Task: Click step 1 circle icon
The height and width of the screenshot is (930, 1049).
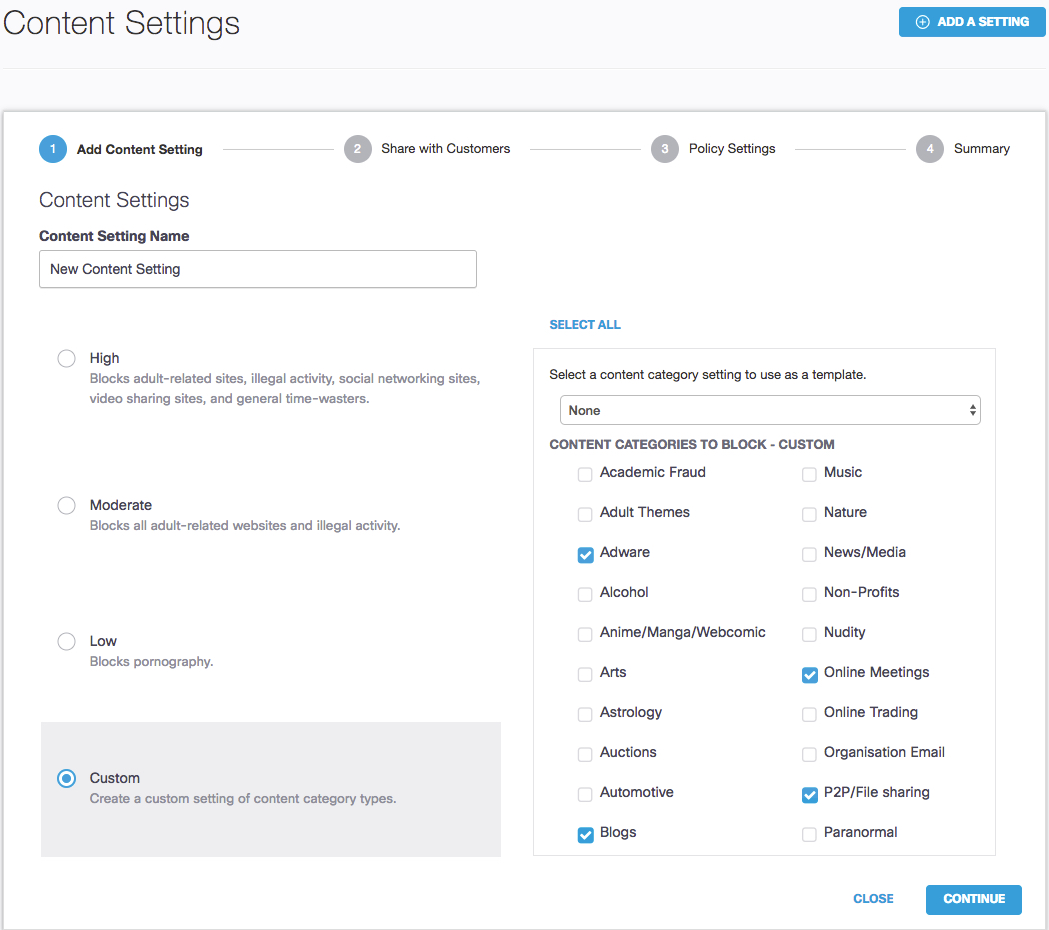Action: pos(53,149)
